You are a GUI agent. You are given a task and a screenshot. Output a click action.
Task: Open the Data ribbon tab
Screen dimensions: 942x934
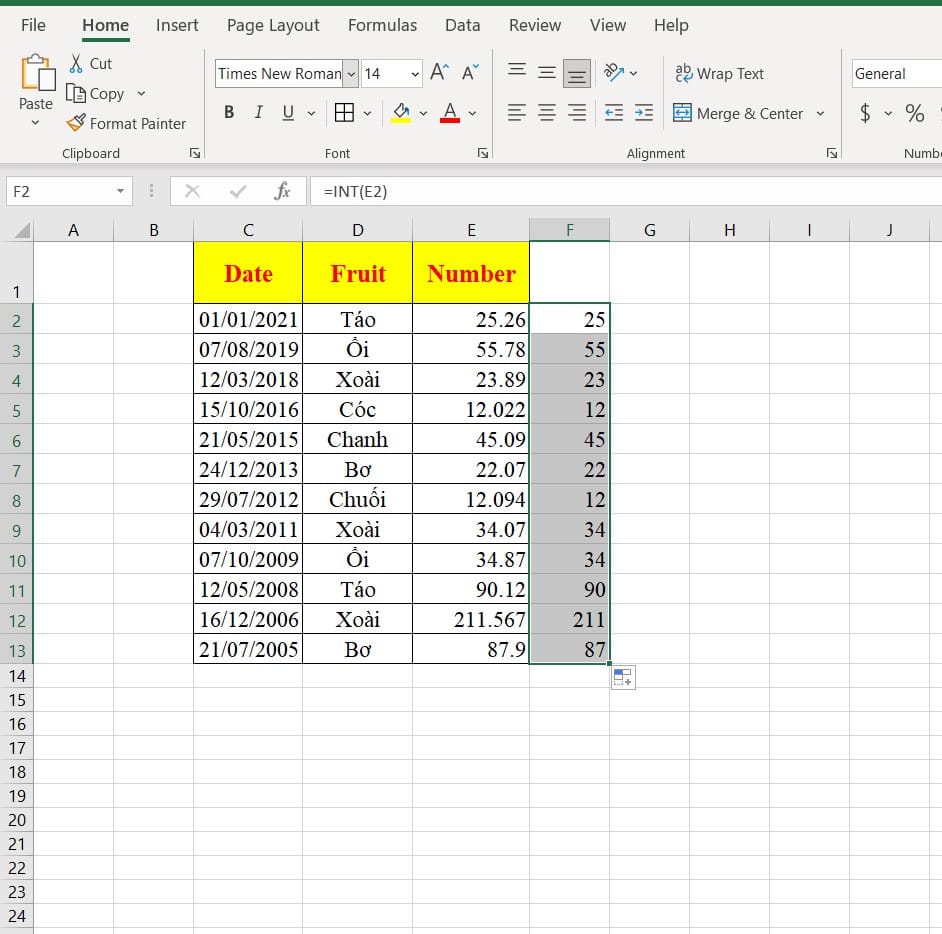[463, 25]
